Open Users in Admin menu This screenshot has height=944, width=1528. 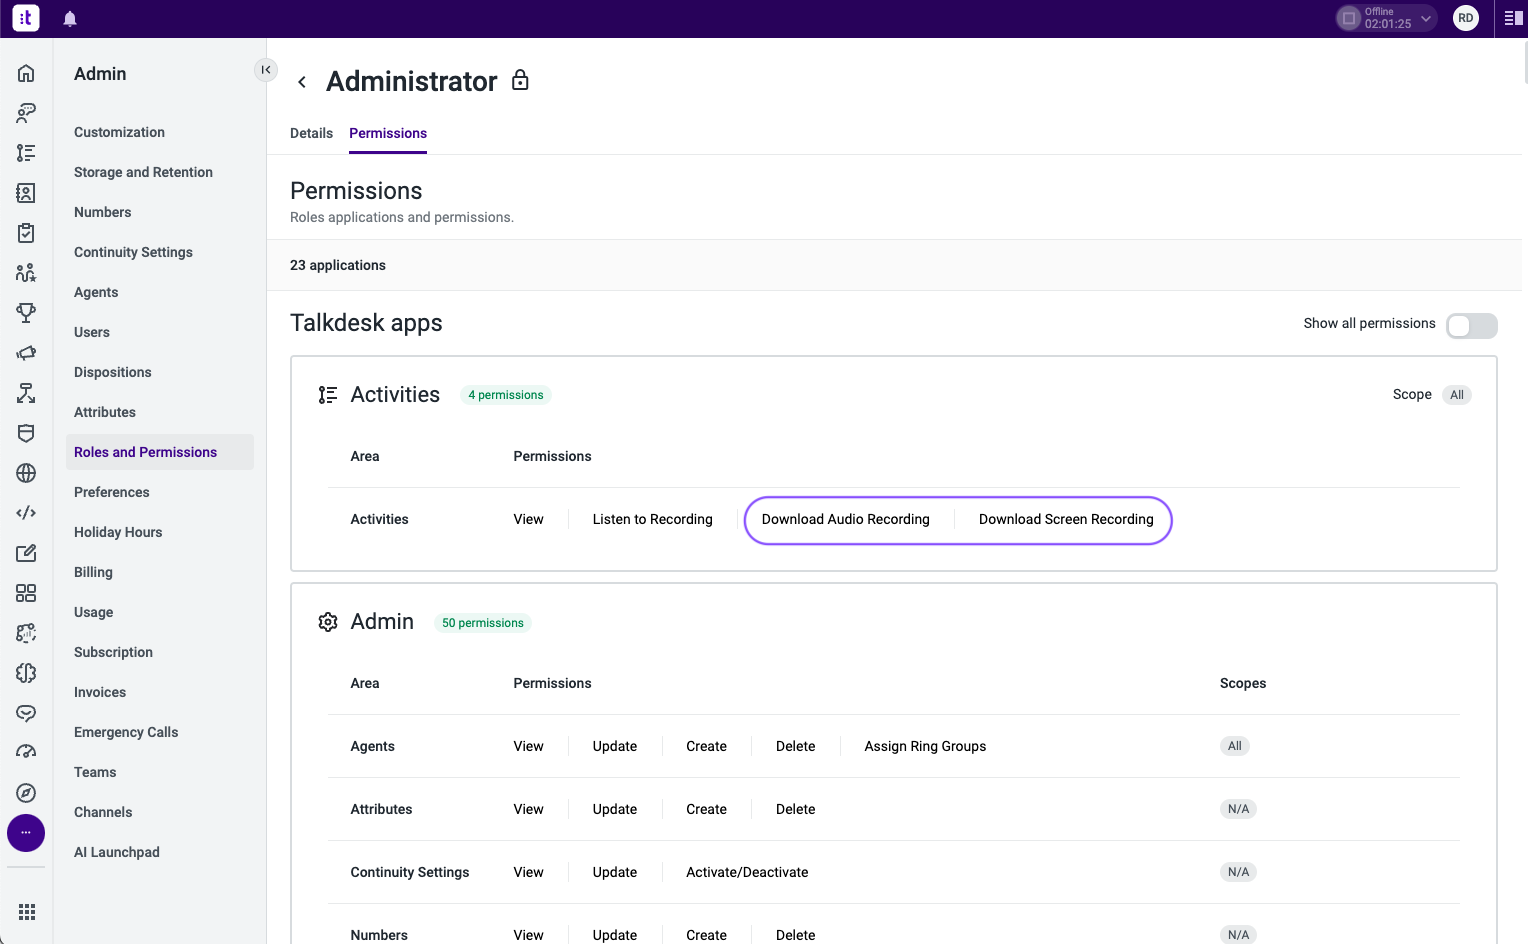(92, 332)
